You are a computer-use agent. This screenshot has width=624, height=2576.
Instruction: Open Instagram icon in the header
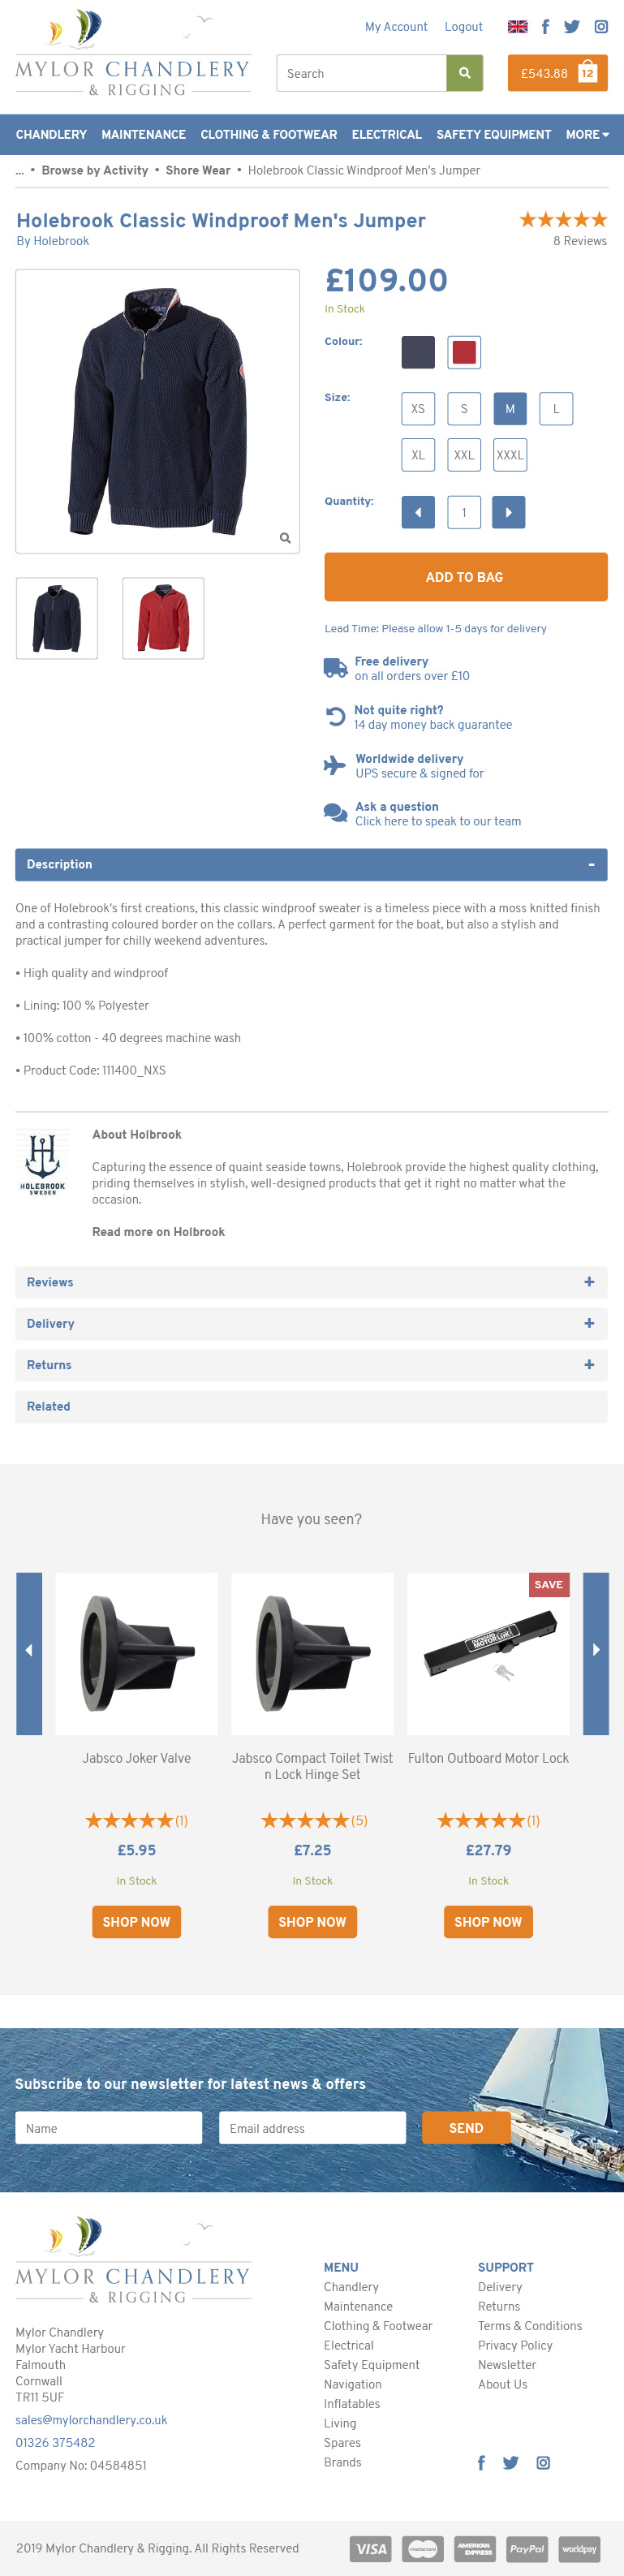click(601, 27)
